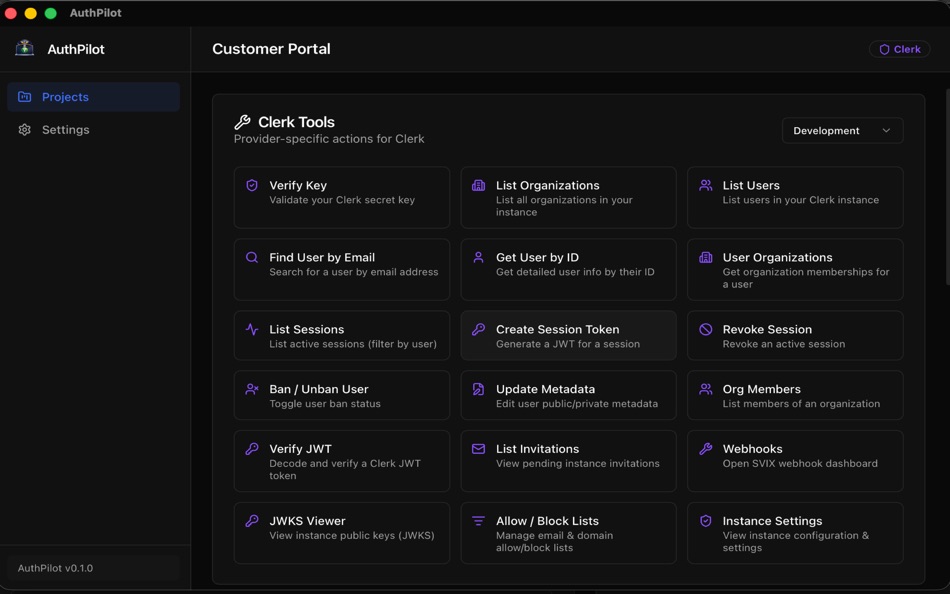The width and height of the screenshot is (950, 594).
Task: Open the Instance Settings tool
Action: (x=795, y=533)
